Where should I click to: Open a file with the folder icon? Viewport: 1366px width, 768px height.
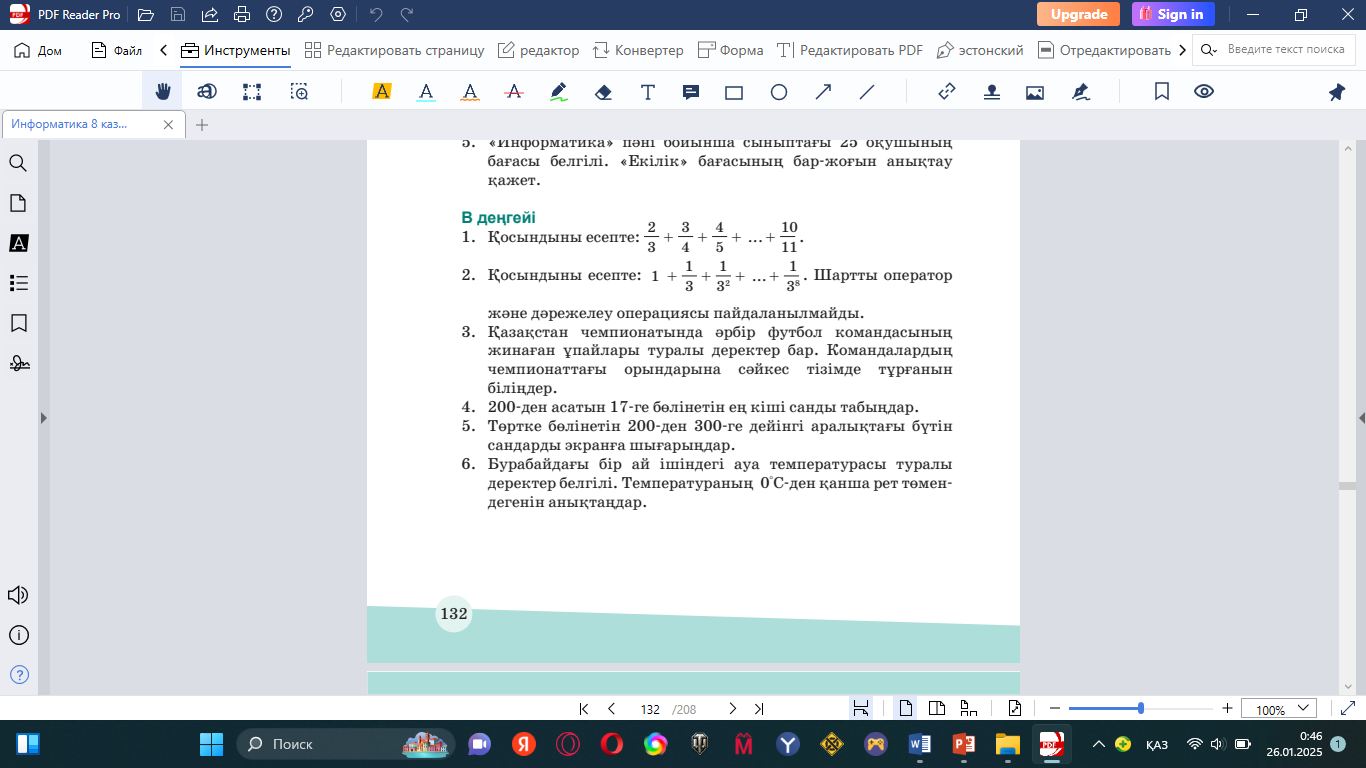146,15
